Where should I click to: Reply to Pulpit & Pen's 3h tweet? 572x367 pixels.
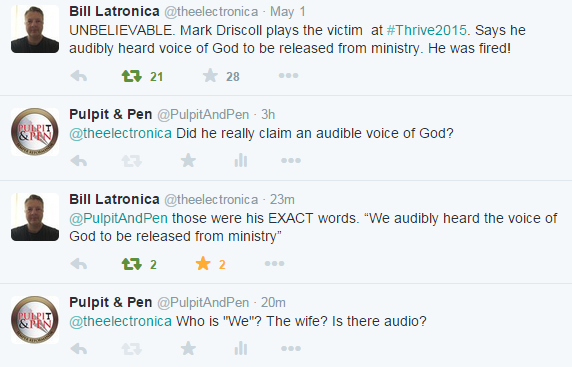tap(79, 161)
